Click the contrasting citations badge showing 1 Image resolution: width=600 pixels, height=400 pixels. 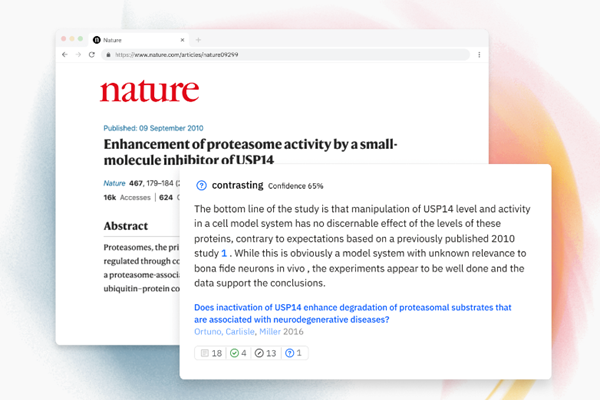294,353
